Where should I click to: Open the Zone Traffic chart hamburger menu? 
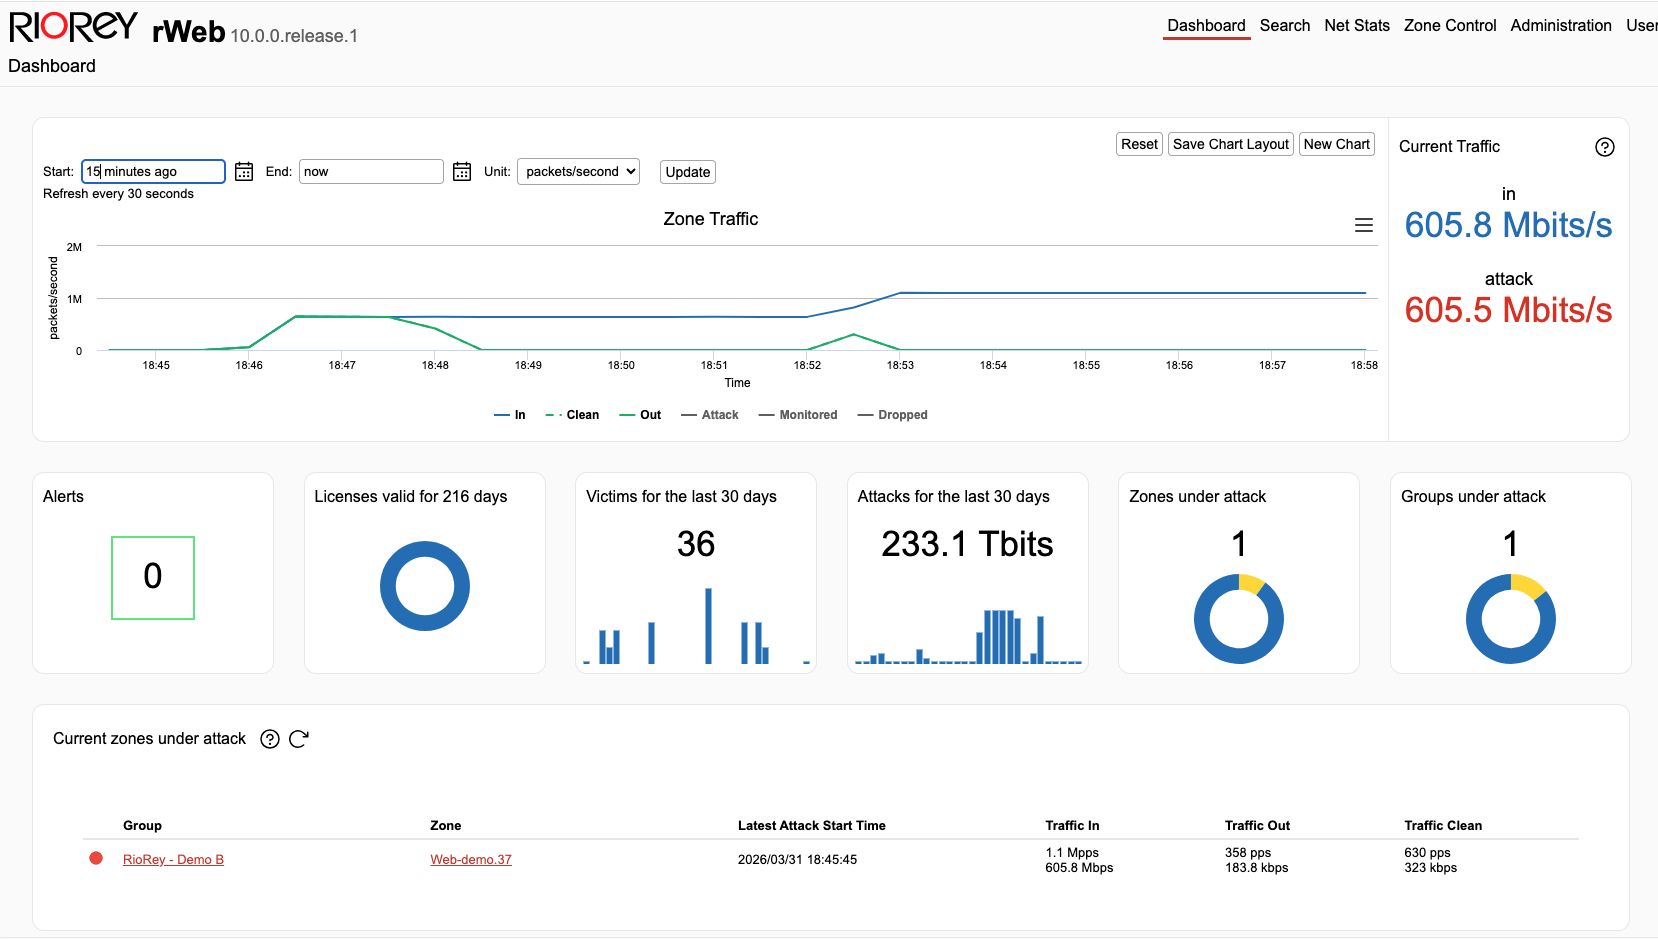pos(1364,225)
